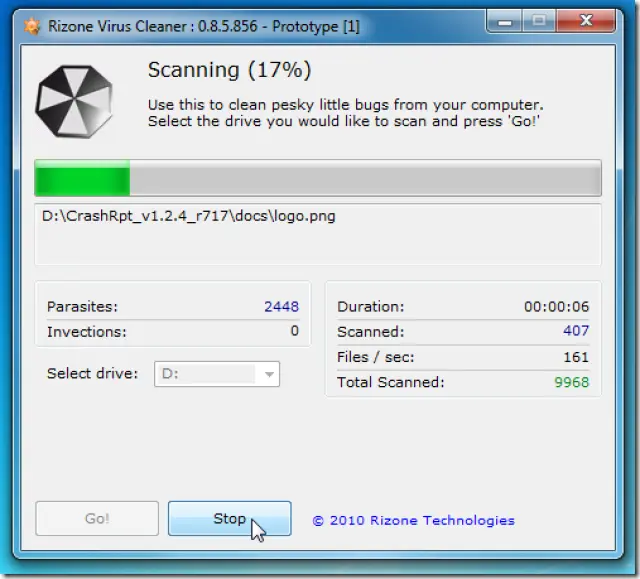The image size is (640, 579).
Task: Click the disabled Go! button
Action: pyautogui.click(x=97, y=519)
